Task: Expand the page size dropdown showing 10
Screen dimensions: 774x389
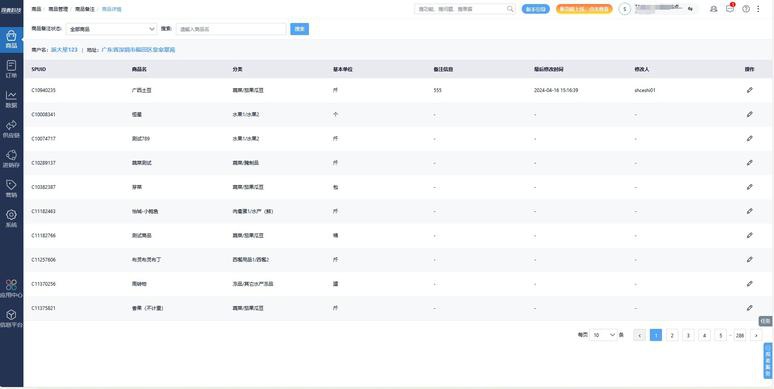Action: (604, 335)
